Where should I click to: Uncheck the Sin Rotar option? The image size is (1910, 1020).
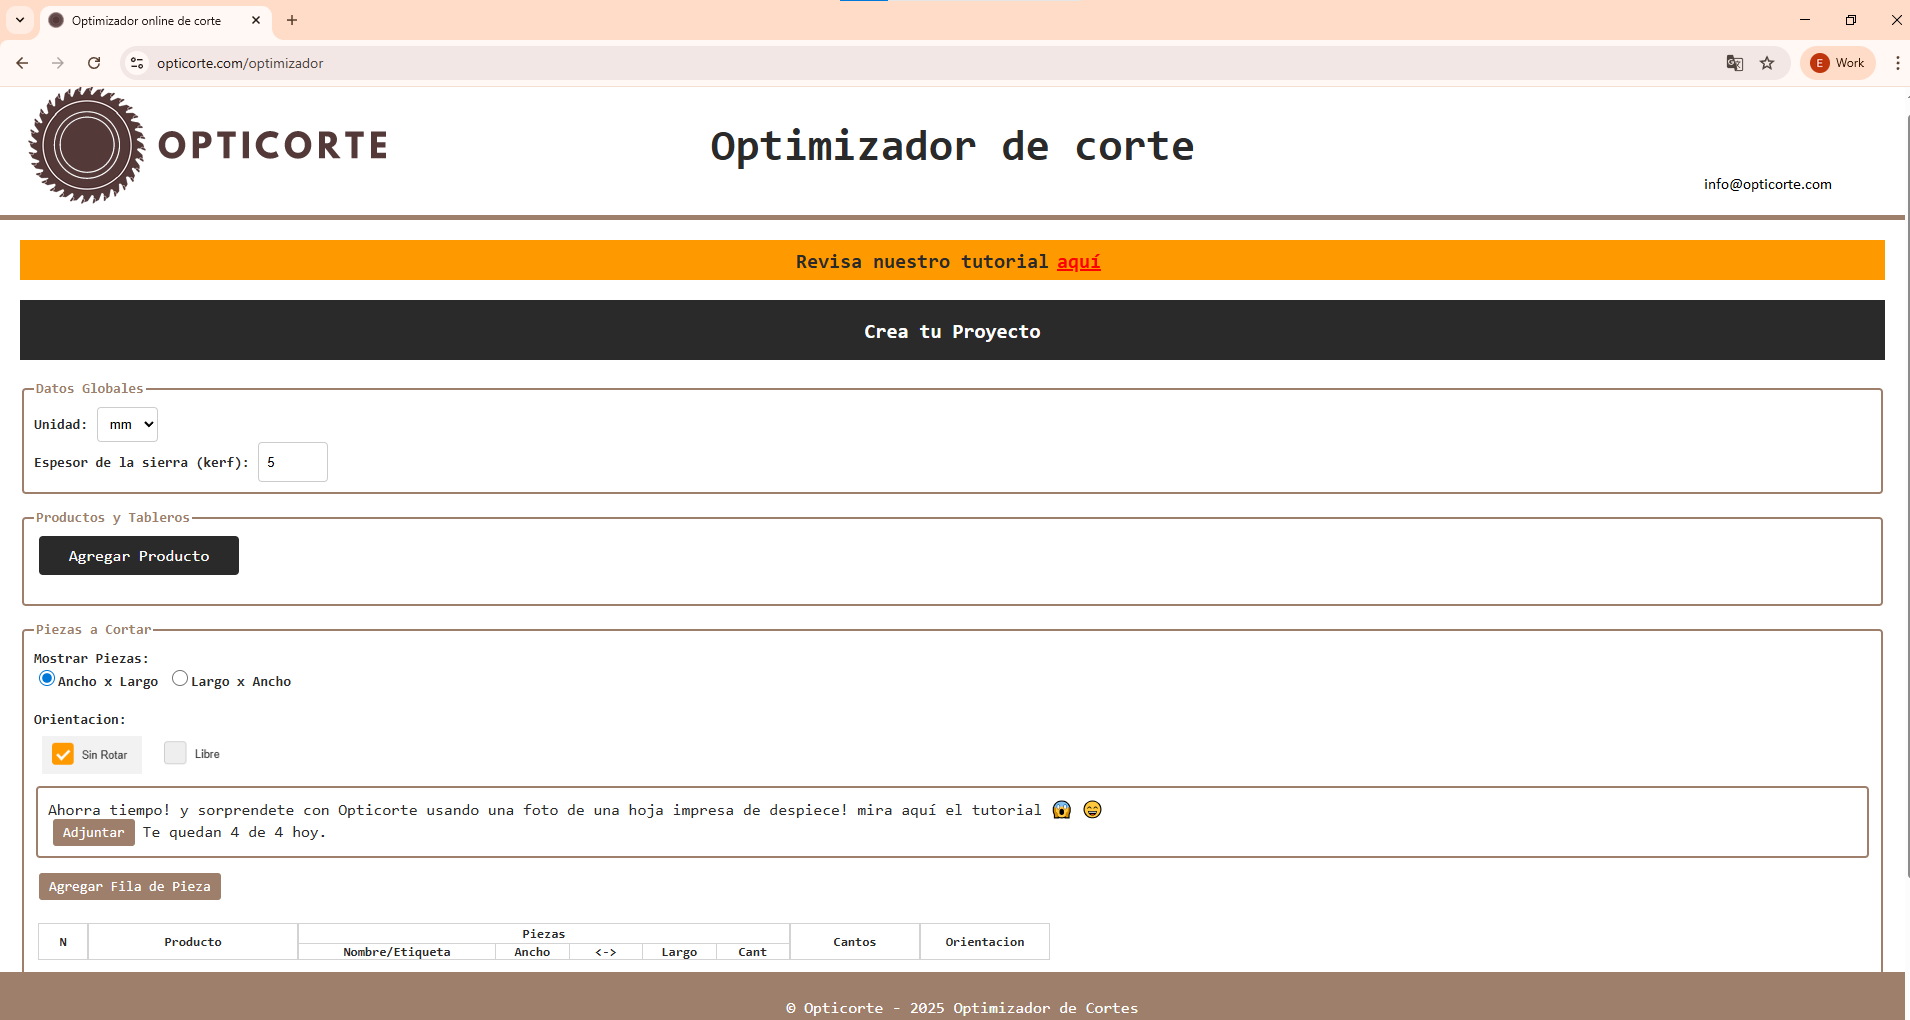click(x=64, y=754)
